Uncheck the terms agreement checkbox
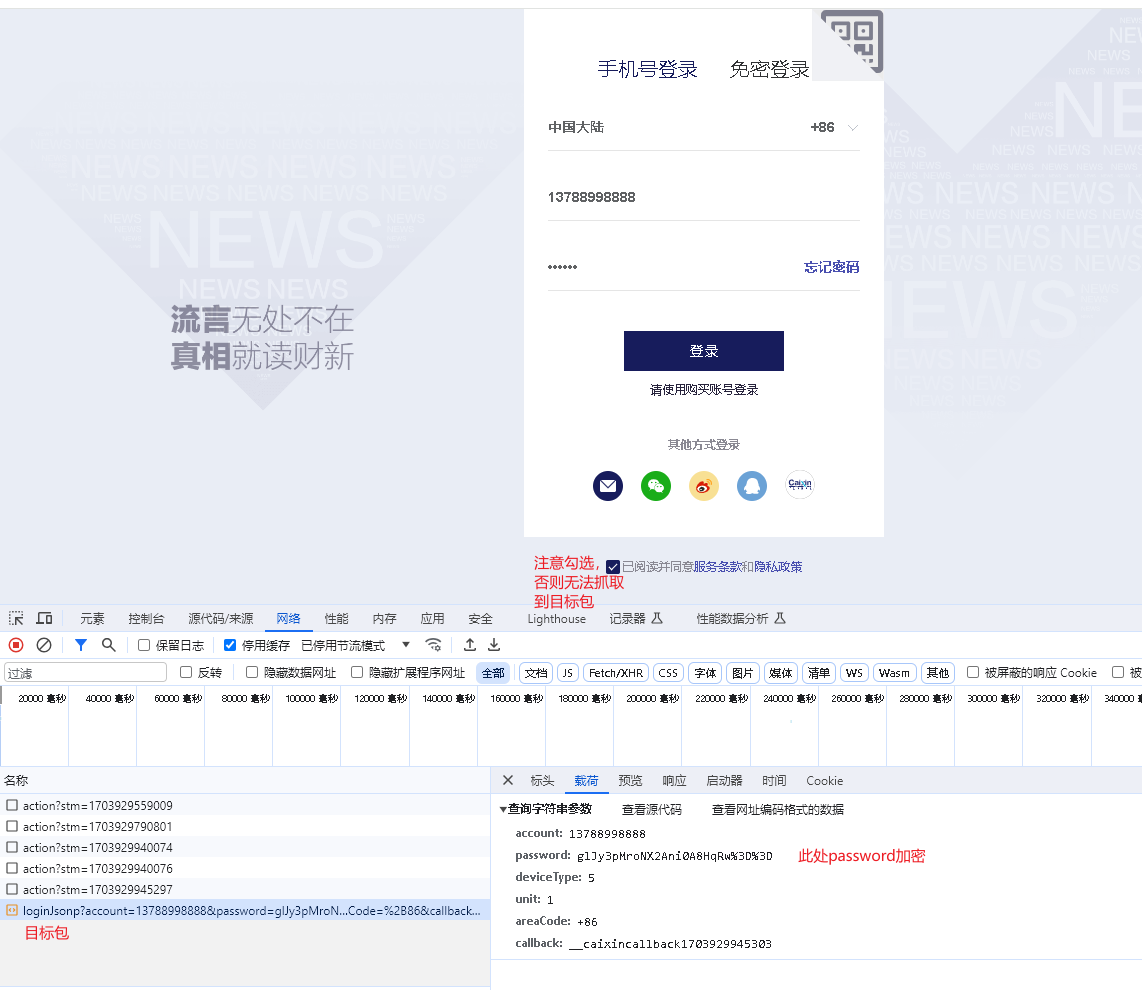This screenshot has width=1142, height=990. (613, 567)
